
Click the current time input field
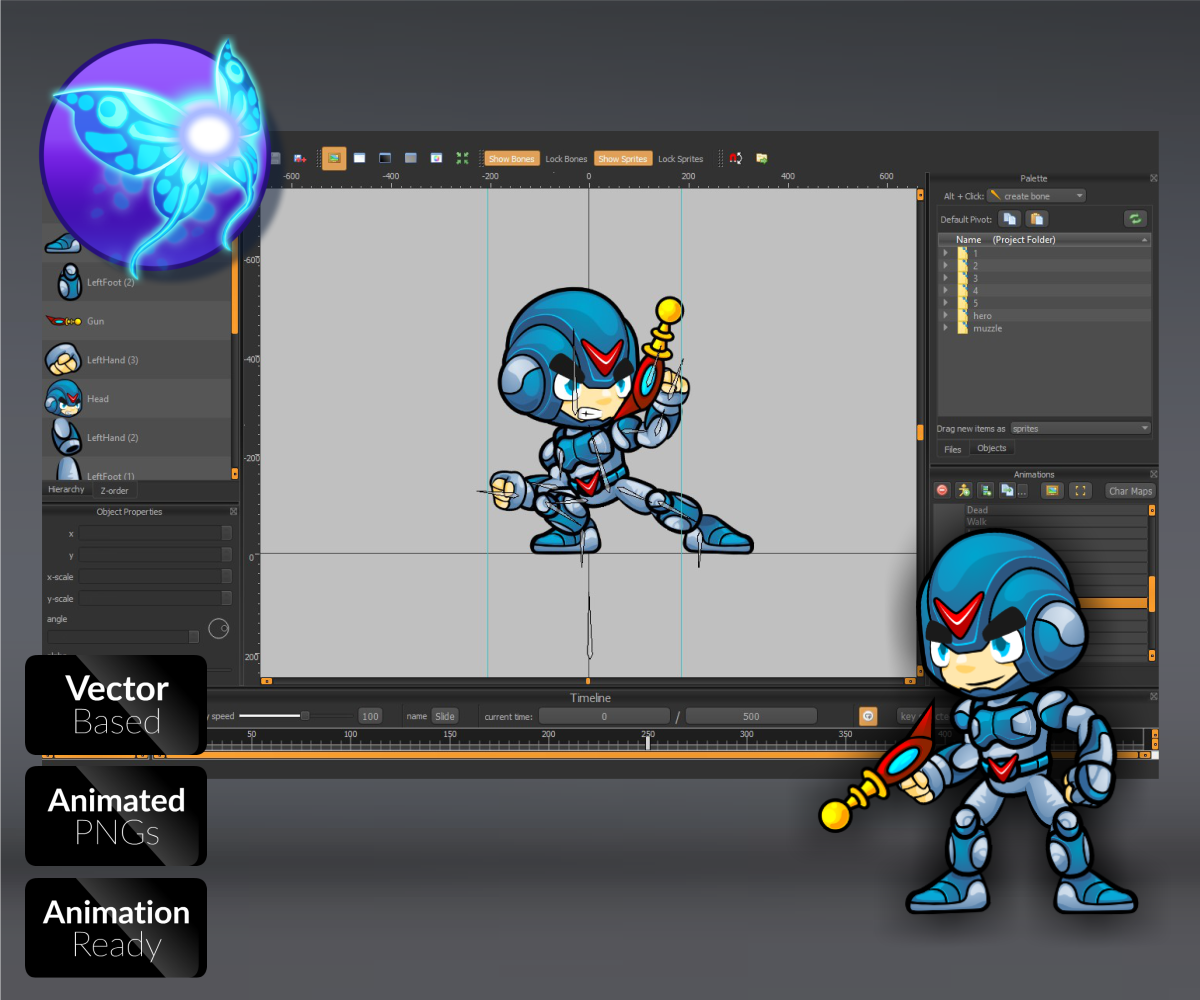click(604, 716)
